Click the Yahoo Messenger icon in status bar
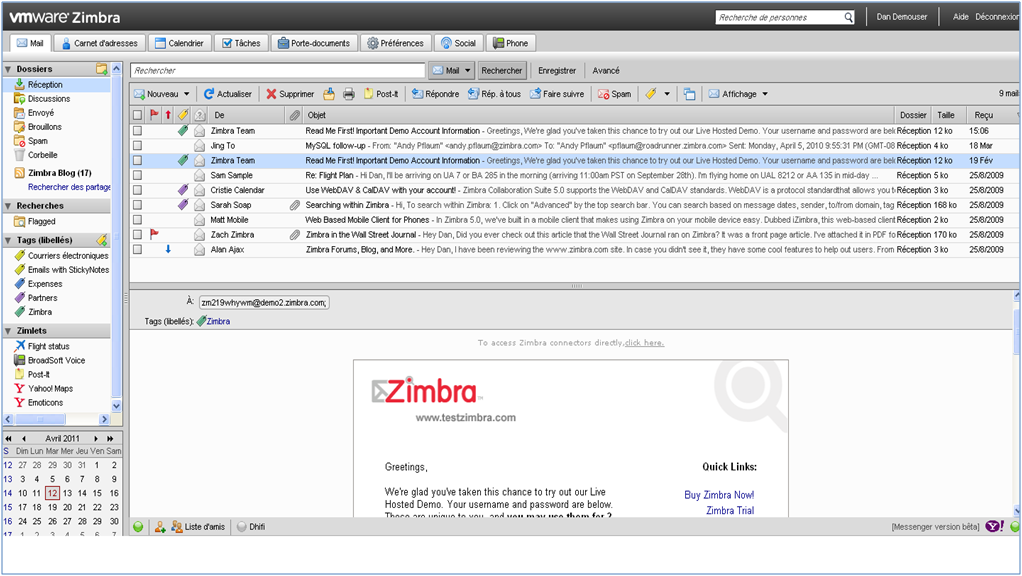The image size is (1022, 576). 995,526
